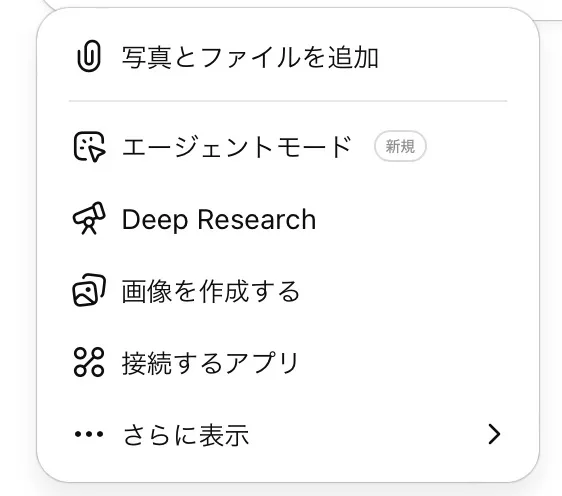Click the Deep Research telescope icon
The image size is (562, 496).
[x=89, y=218]
